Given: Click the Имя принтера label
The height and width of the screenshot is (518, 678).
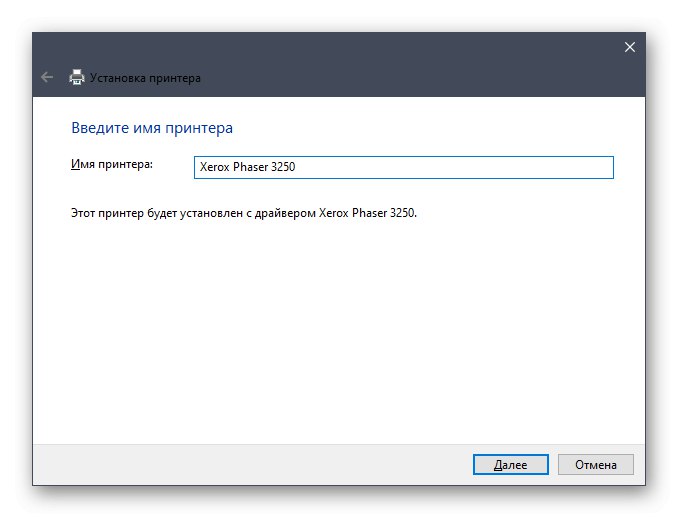Looking at the screenshot, I should (x=111, y=164).
